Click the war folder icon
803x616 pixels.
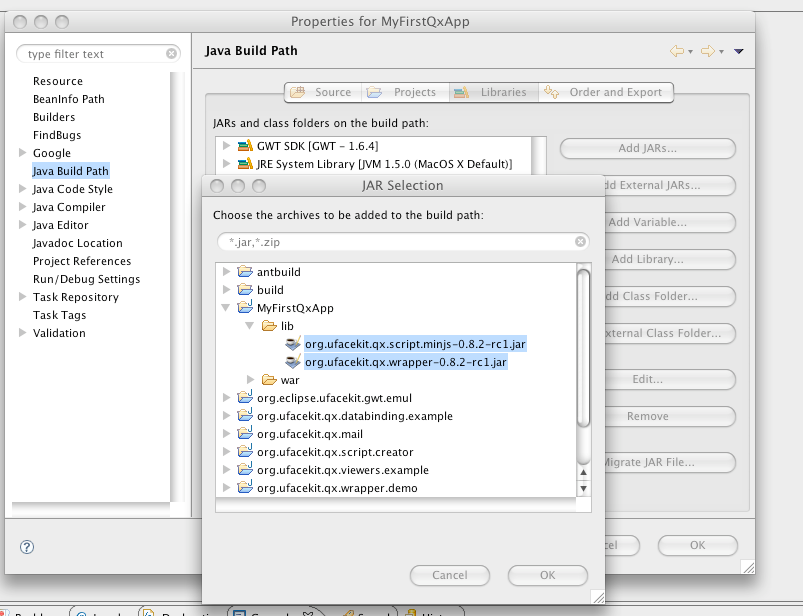[x=269, y=379]
